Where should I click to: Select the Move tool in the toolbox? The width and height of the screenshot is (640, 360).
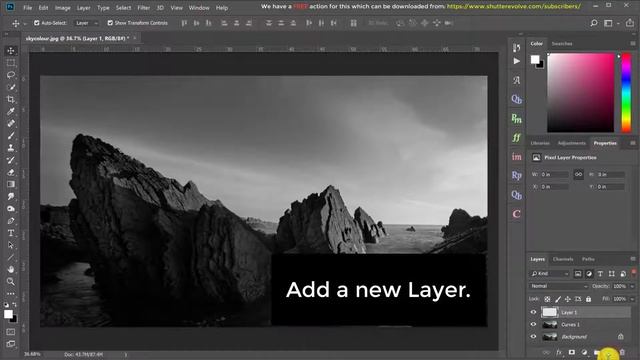[11, 50]
